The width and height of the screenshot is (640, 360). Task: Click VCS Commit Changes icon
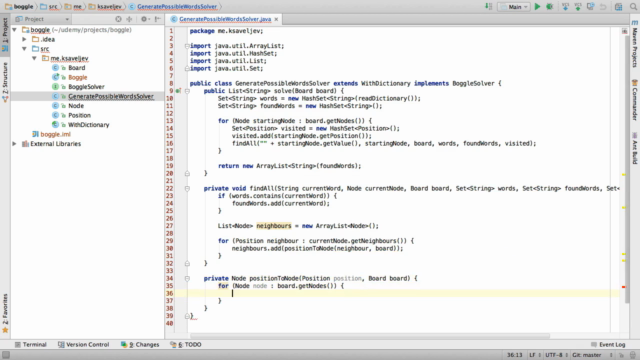point(578,7)
